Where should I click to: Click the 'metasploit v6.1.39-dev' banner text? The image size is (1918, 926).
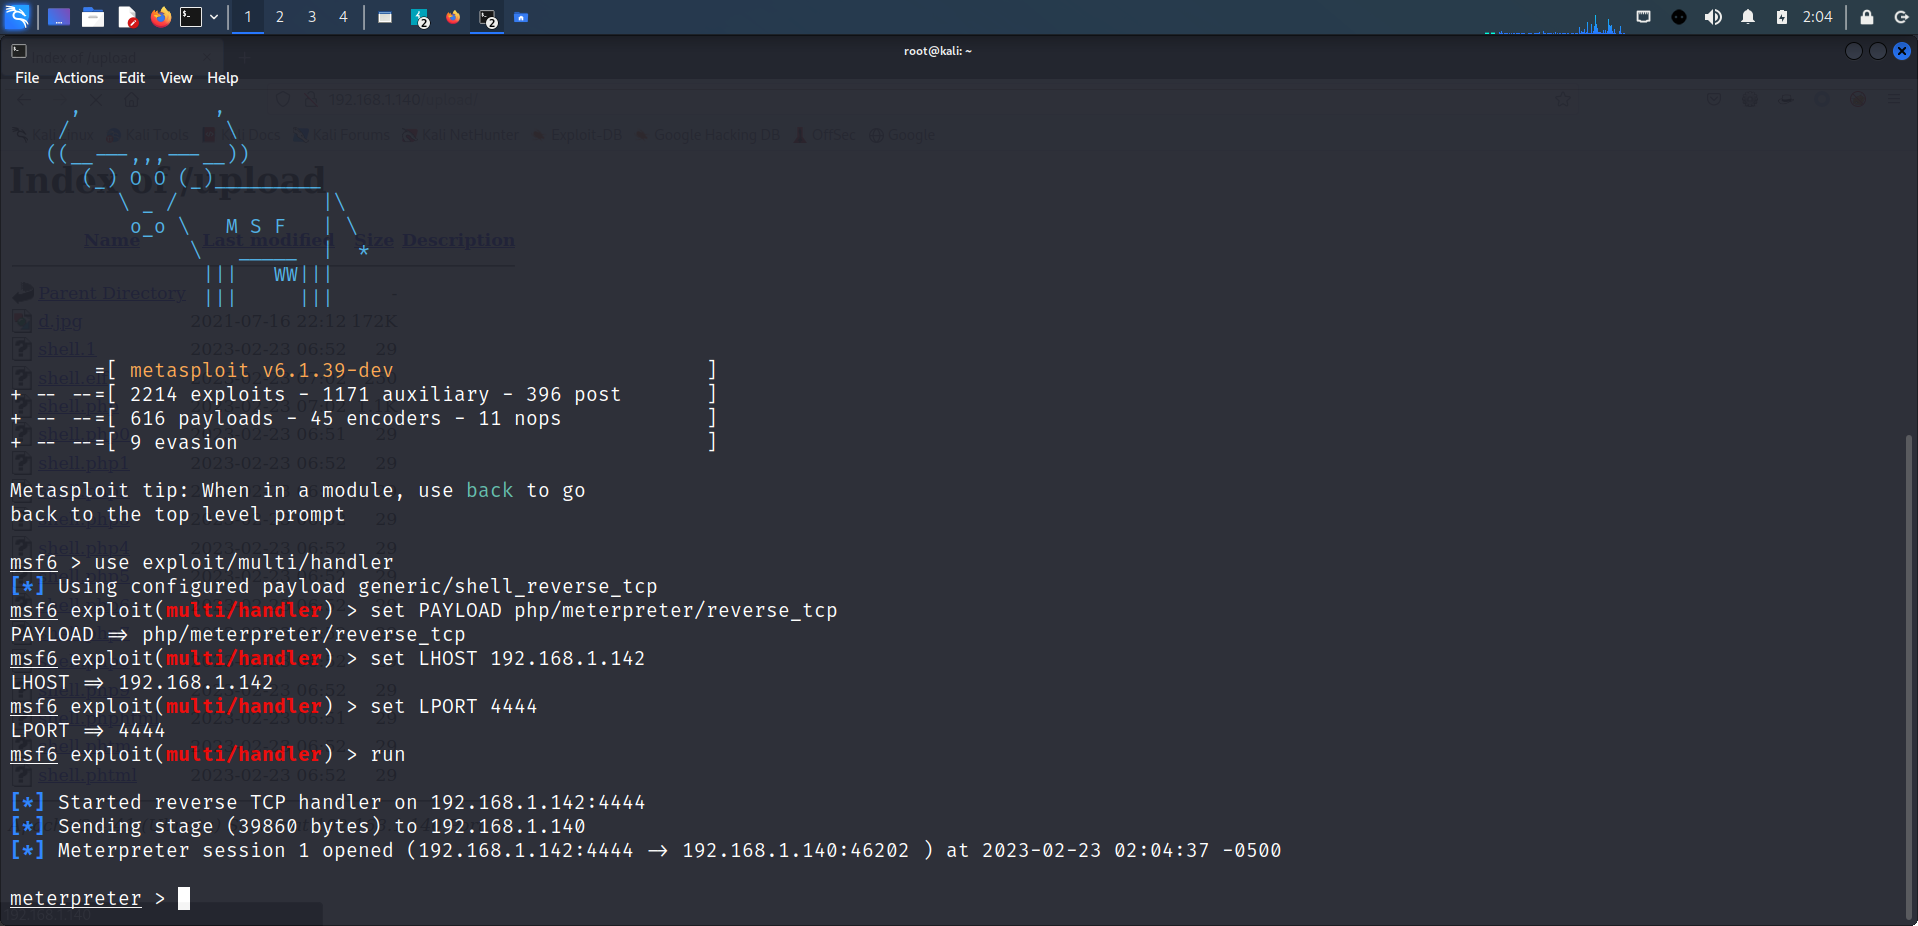[262, 370]
